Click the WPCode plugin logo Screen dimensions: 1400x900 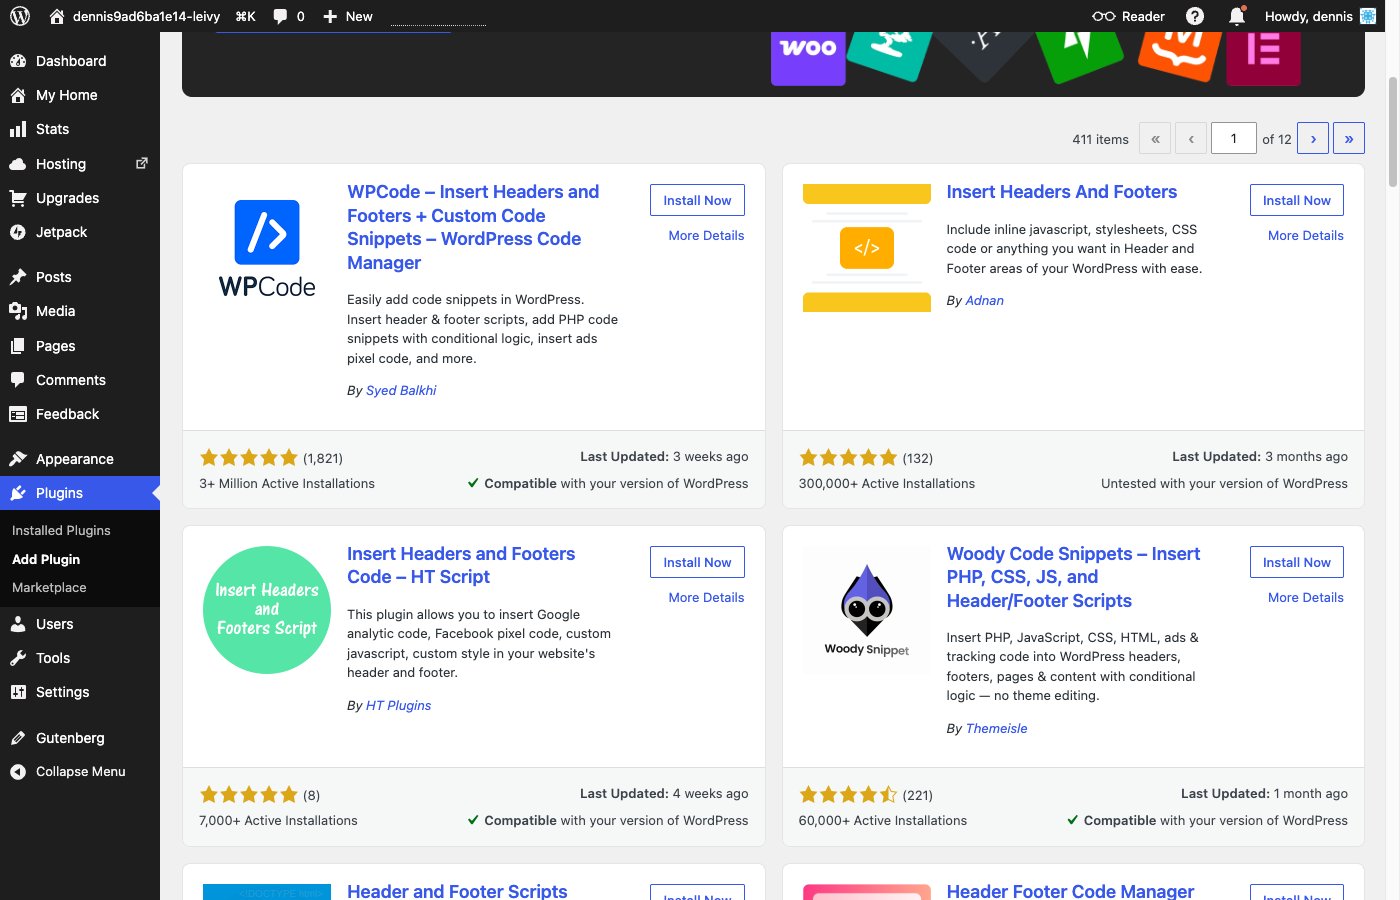tap(267, 248)
